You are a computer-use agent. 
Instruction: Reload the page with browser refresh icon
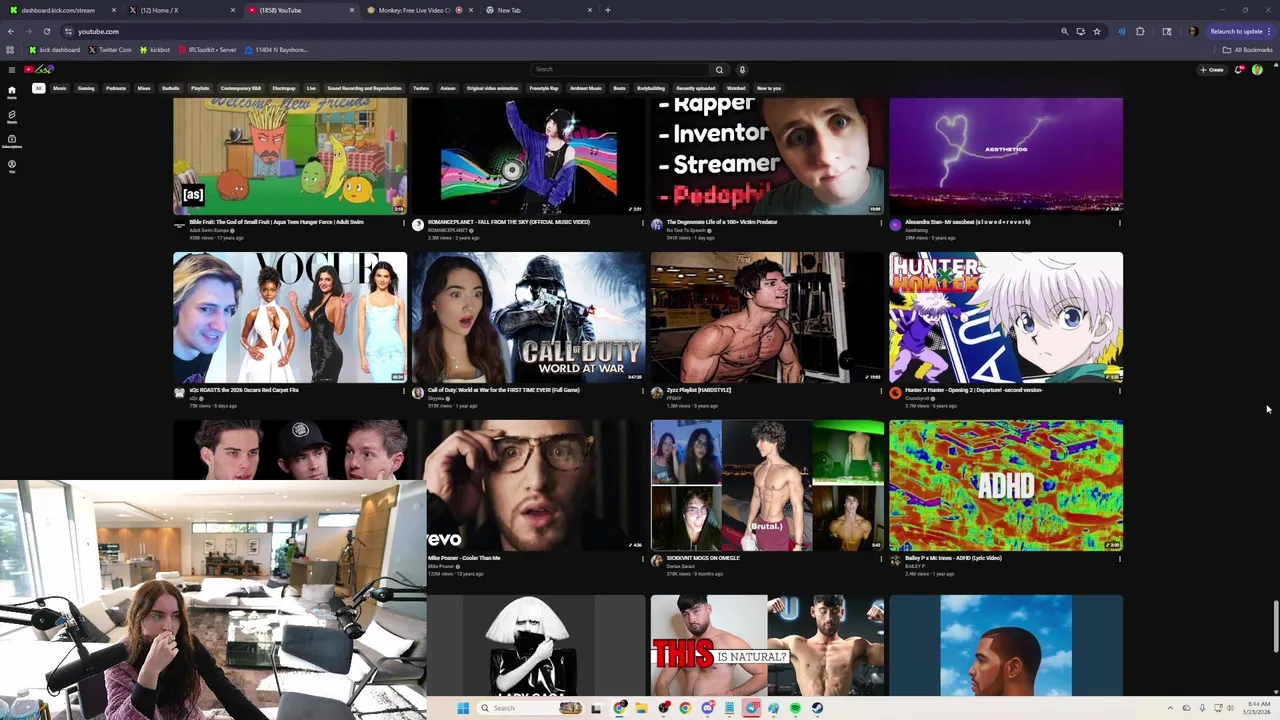pos(46,31)
